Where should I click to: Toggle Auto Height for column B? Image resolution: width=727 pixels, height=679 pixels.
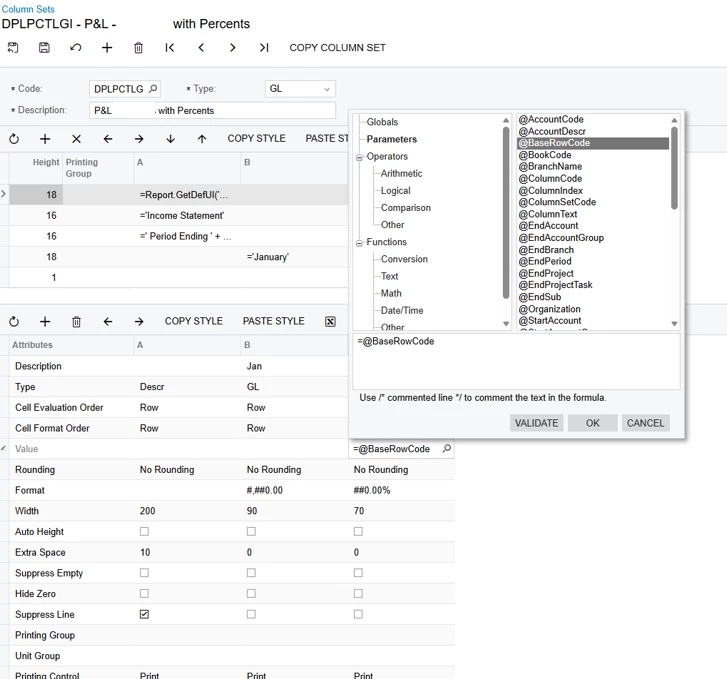click(x=251, y=531)
